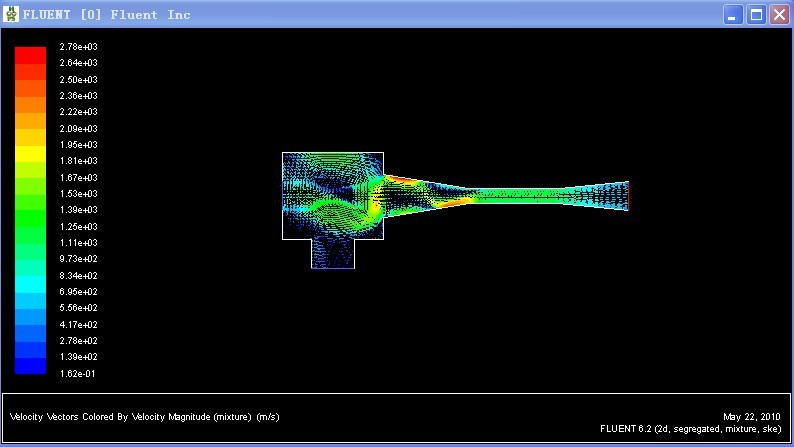Click the bottom inlet stub below the chamber
Screen dimensions: 794x447
[x=333, y=253]
